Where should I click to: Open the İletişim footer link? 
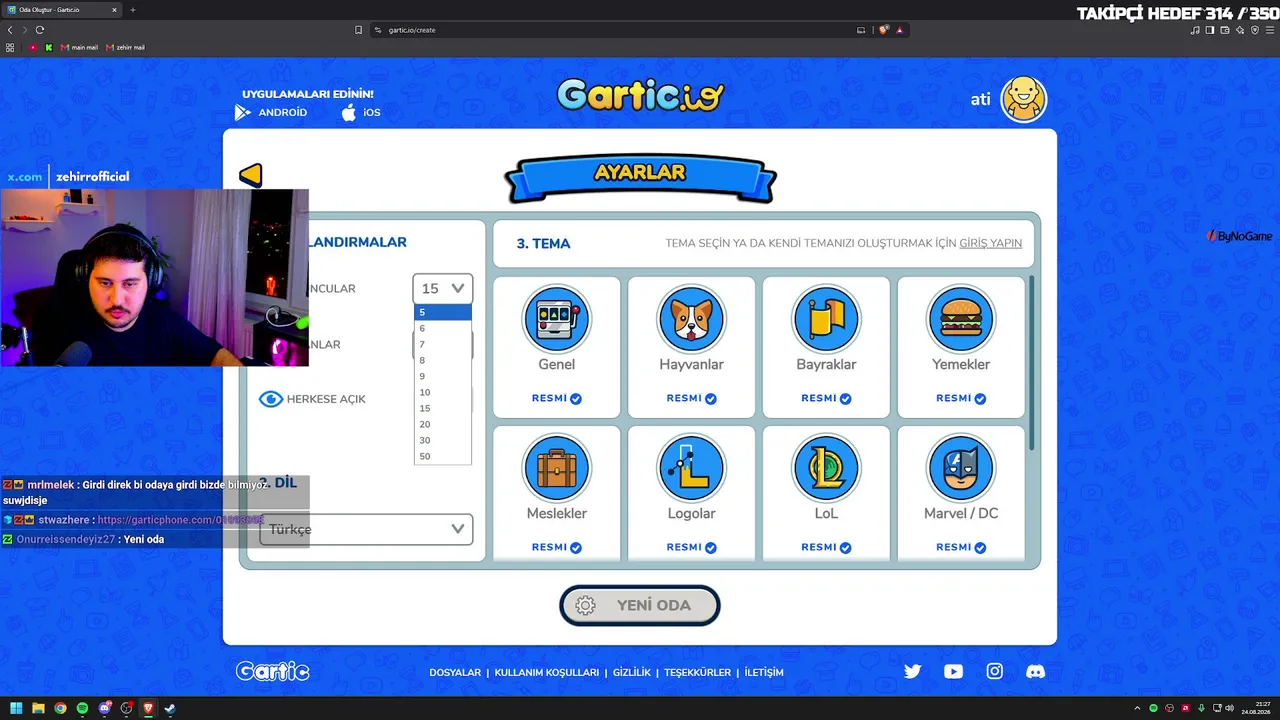tap(764, 673)
